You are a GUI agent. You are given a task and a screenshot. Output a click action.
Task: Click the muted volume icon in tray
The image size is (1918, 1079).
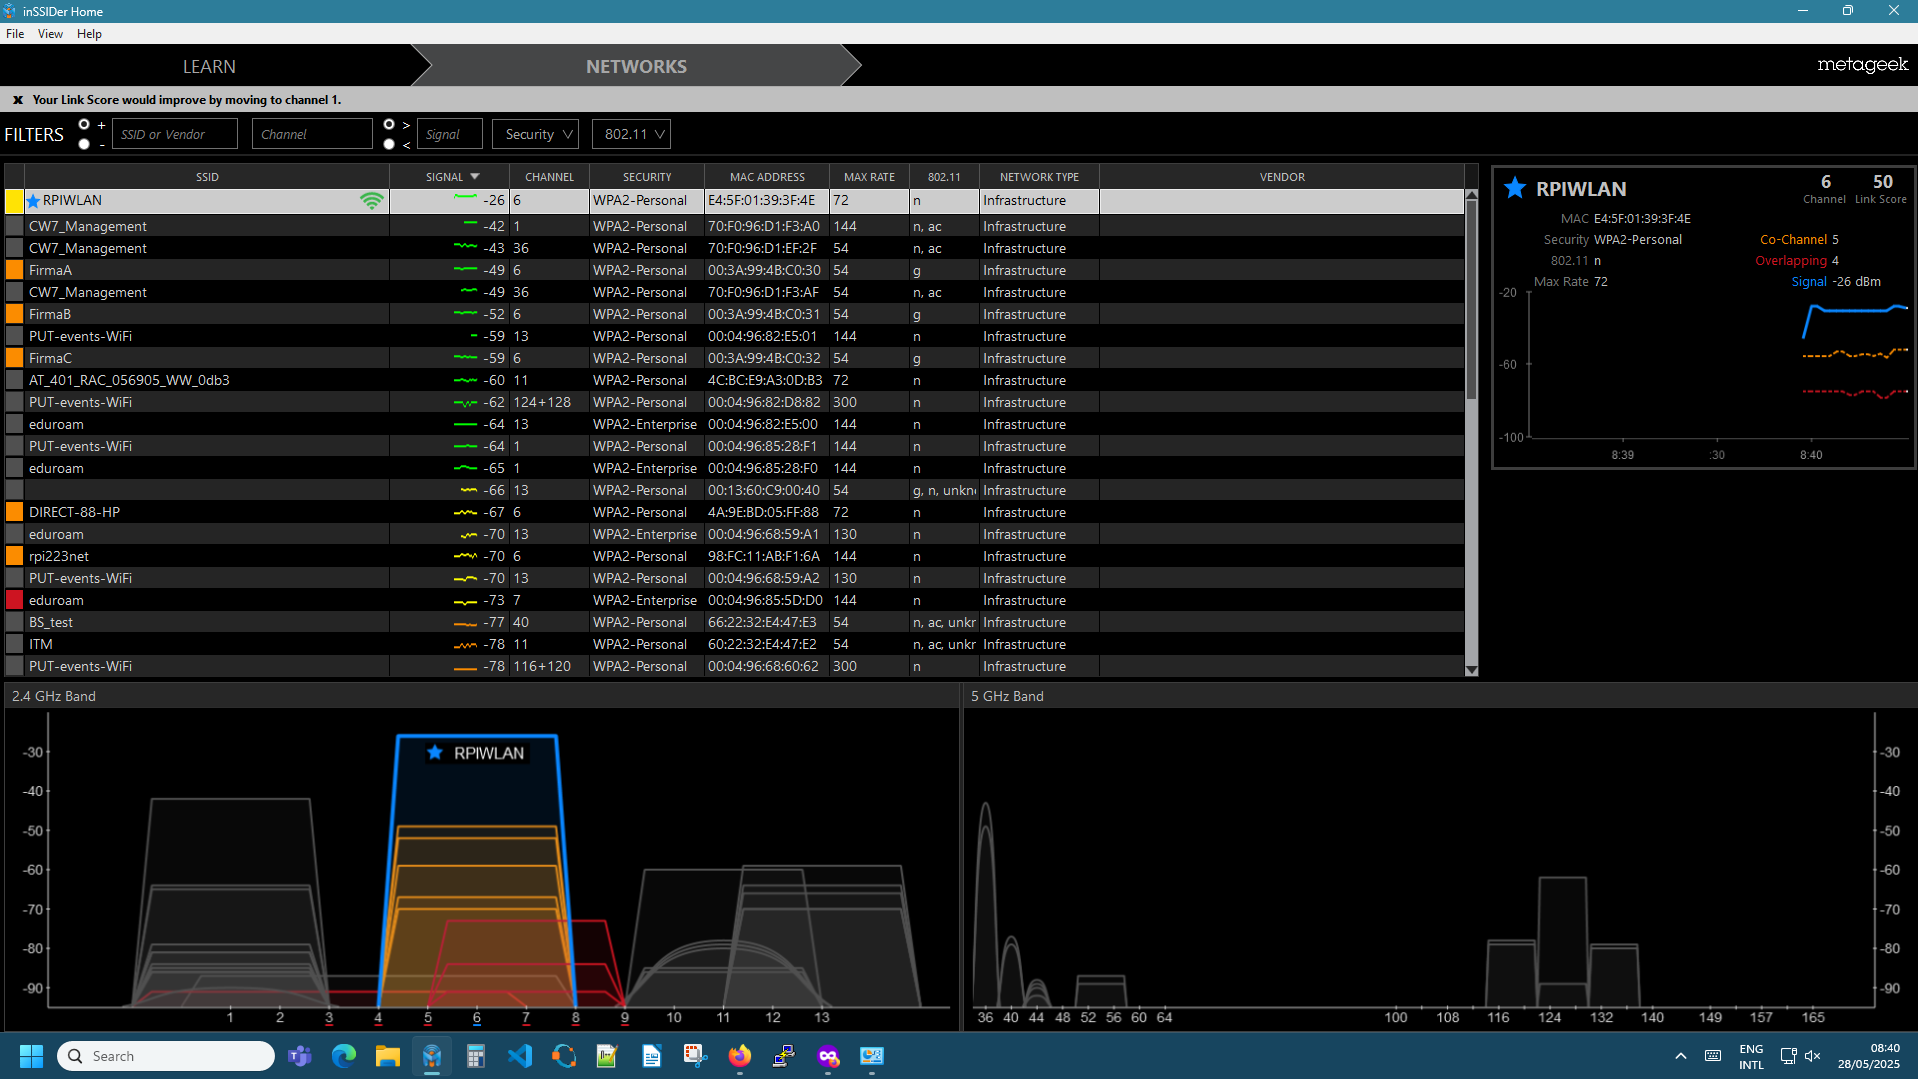point(1813,1056)
